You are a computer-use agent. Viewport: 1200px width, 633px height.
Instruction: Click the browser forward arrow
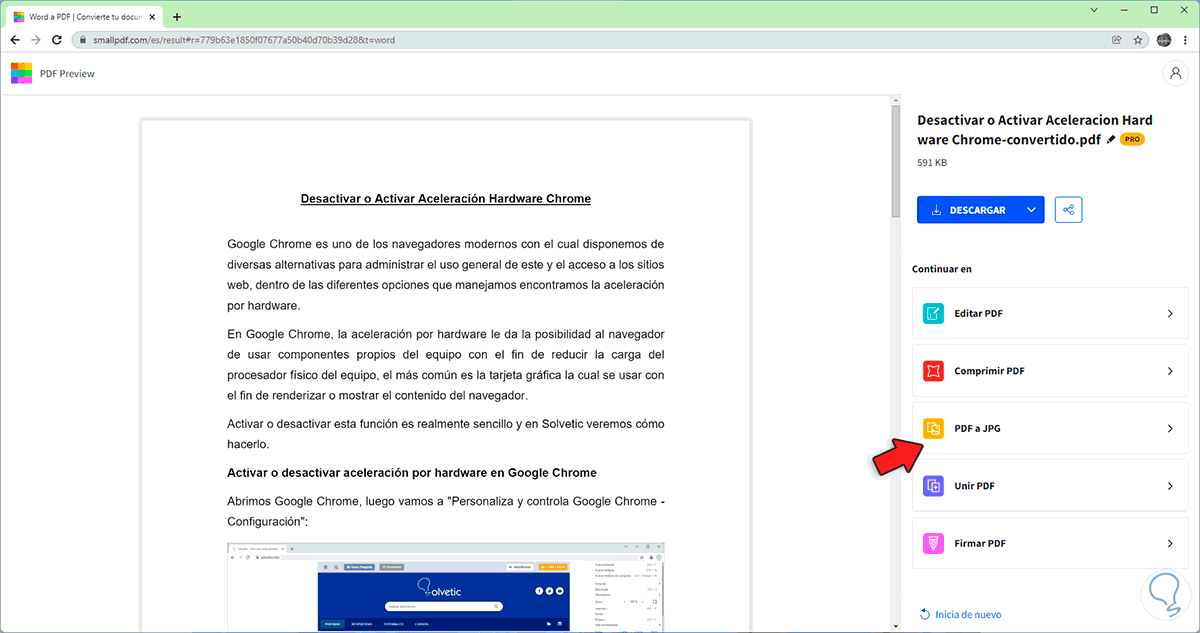tap(36, 40)
